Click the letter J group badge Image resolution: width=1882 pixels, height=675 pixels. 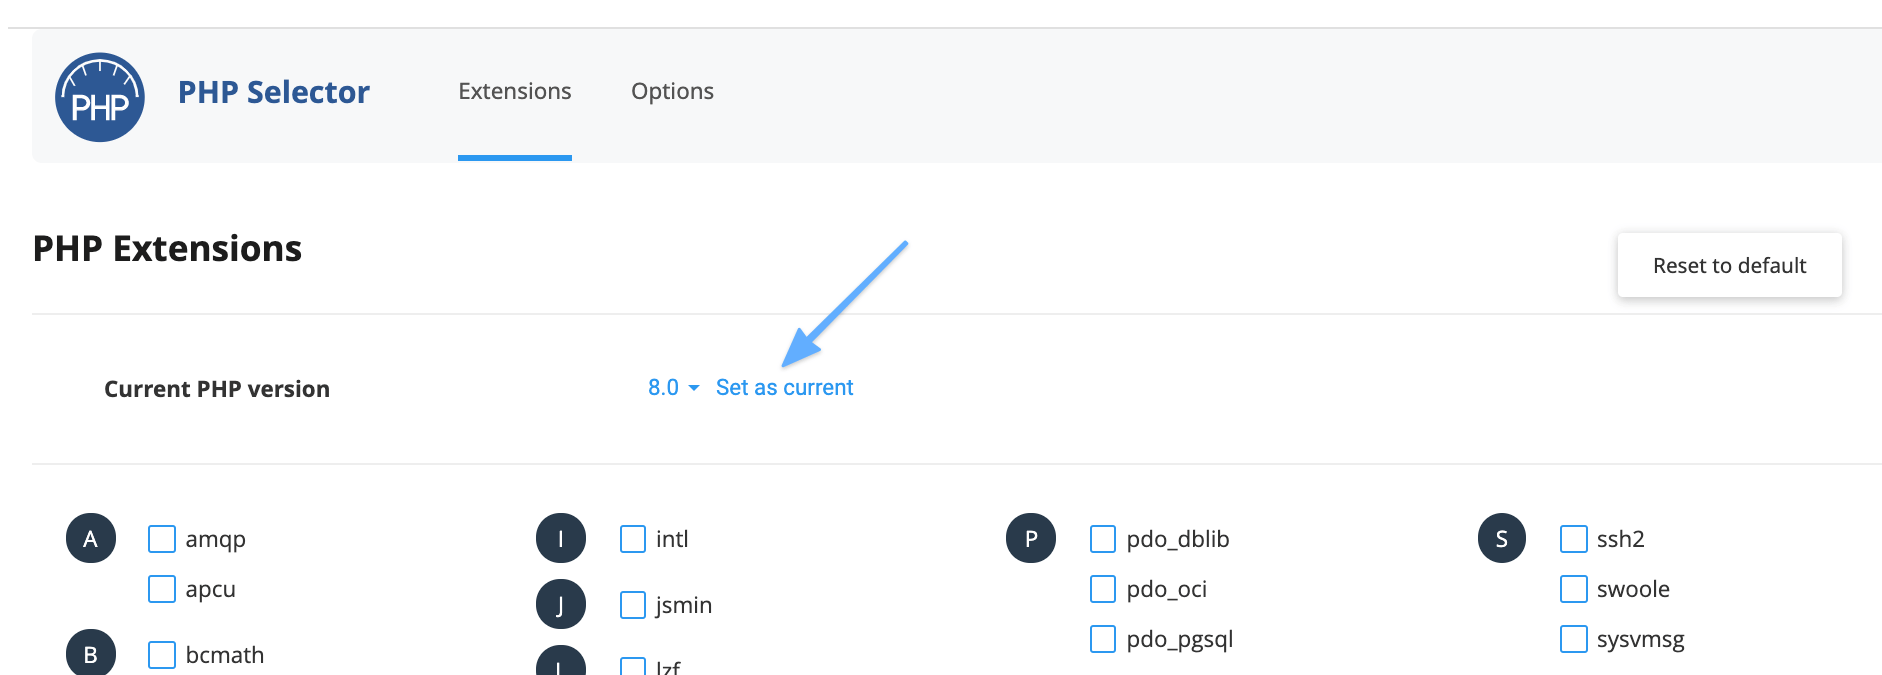(x=561, y=604)
